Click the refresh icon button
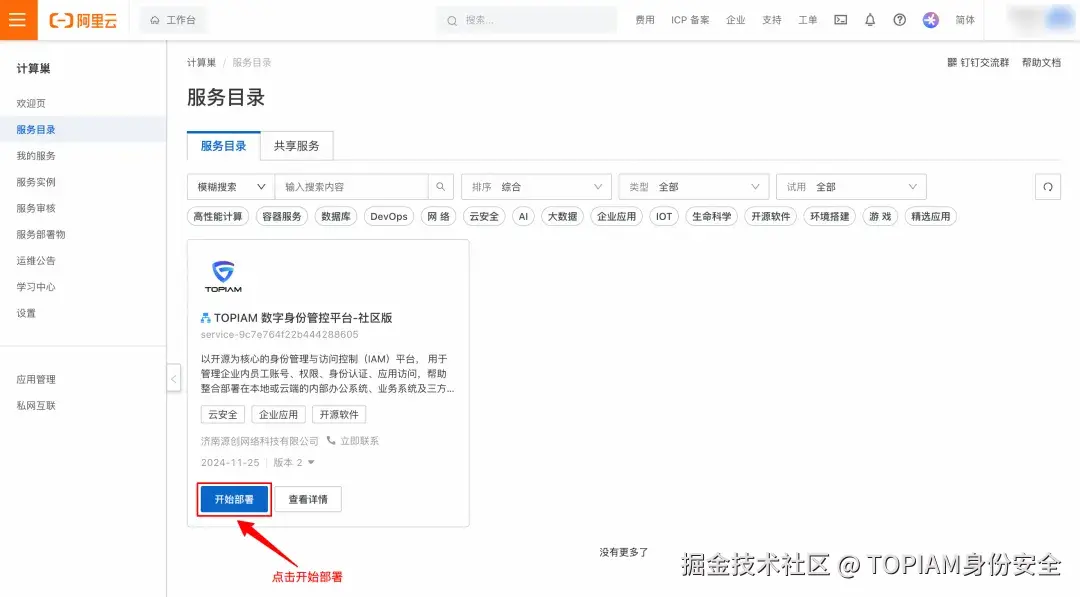 (x=1048, y=187)
